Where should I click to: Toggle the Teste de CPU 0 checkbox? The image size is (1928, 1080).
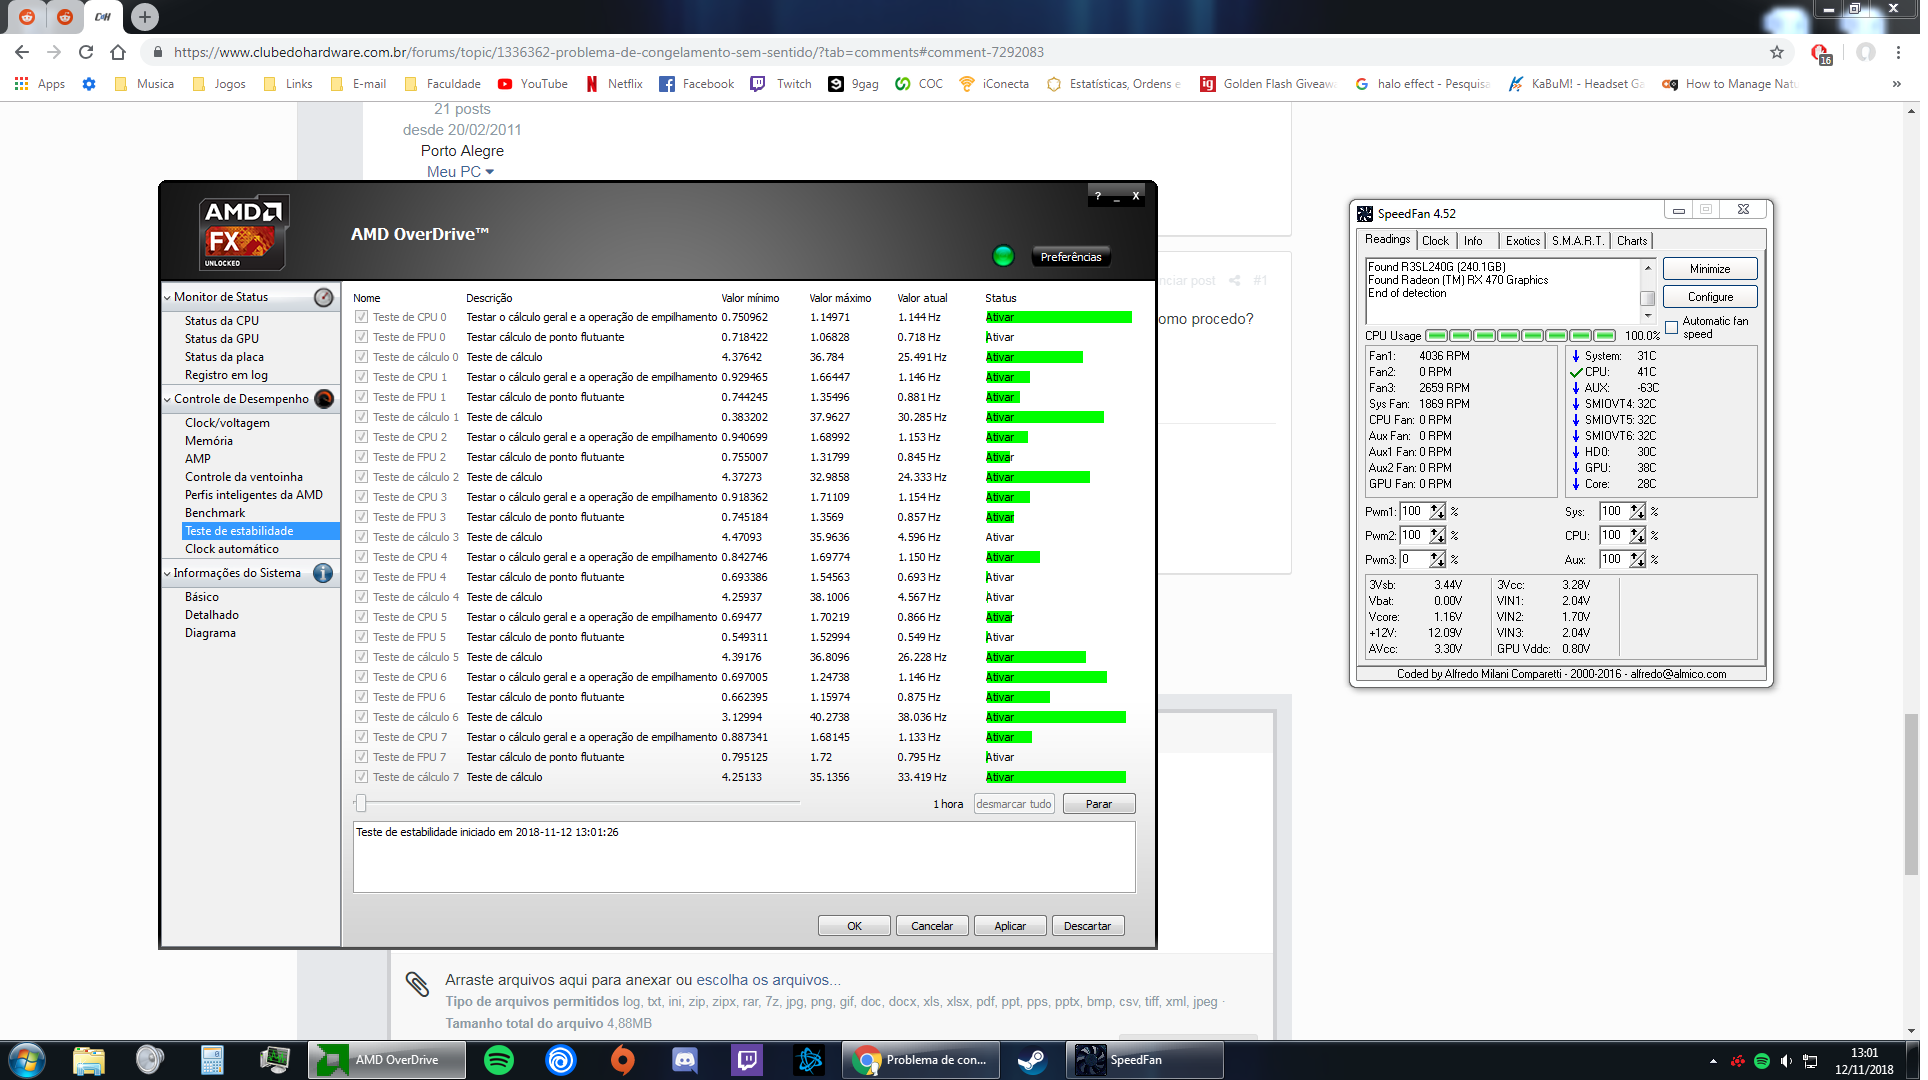[361, 317]
